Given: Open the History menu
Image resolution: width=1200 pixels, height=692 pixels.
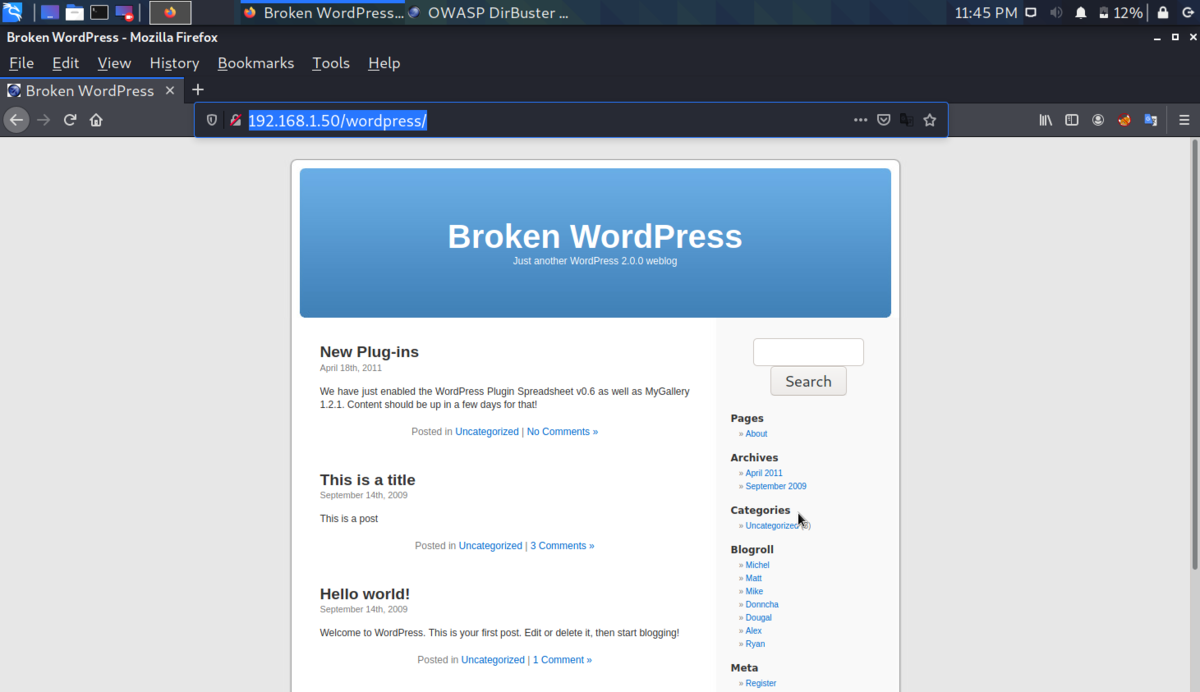Looking at the screenshot, I should 174,63.
